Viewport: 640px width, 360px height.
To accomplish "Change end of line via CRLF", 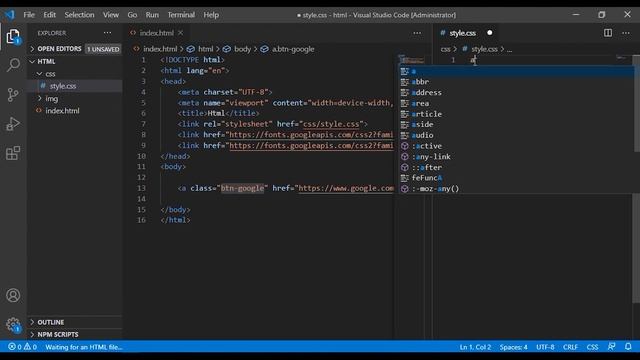I will click(570, 347).
